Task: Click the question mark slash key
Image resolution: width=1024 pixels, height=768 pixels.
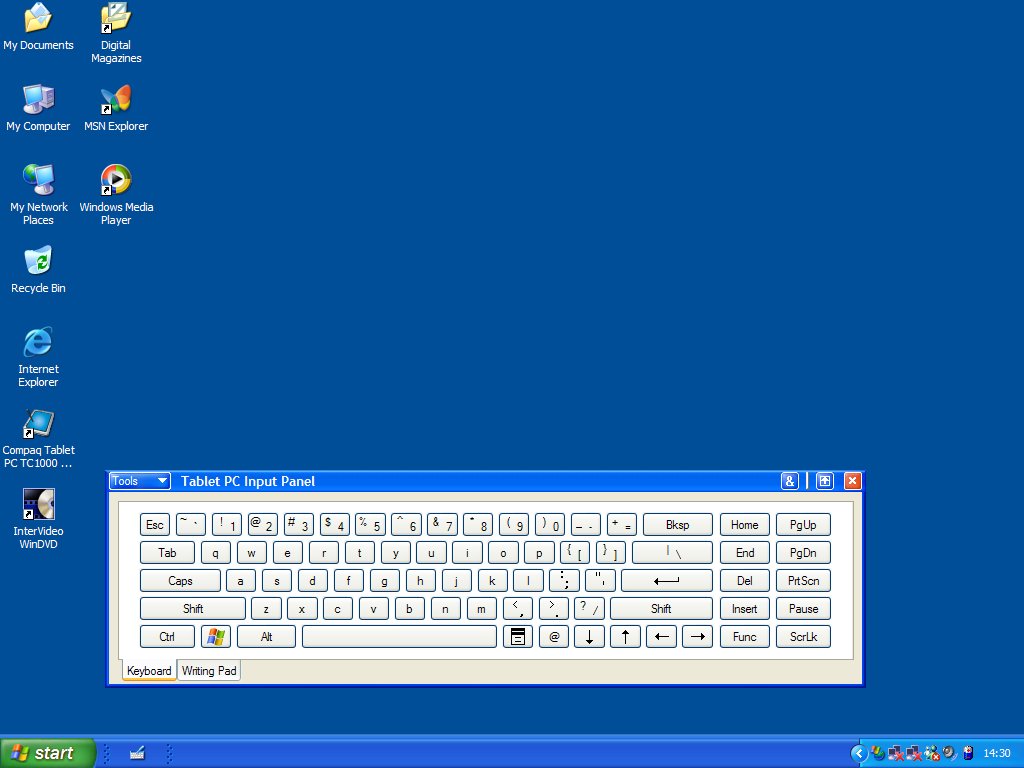Action: tap(589, 609)
